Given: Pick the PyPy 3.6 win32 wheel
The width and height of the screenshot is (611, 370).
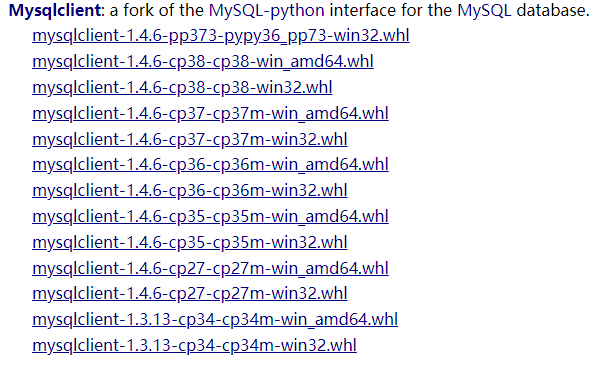Looking at the screenshot, I should 221,36.
